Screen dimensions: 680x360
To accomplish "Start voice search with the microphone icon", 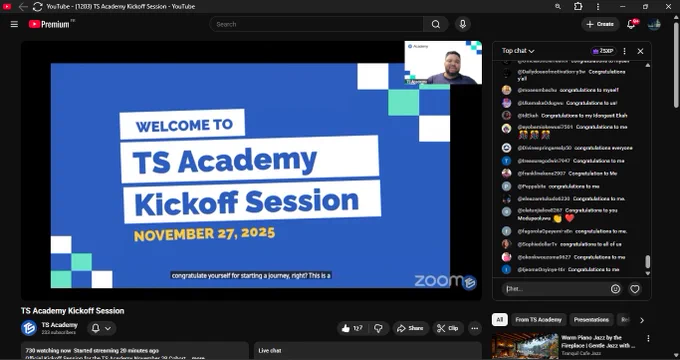I will click(463, 24).
